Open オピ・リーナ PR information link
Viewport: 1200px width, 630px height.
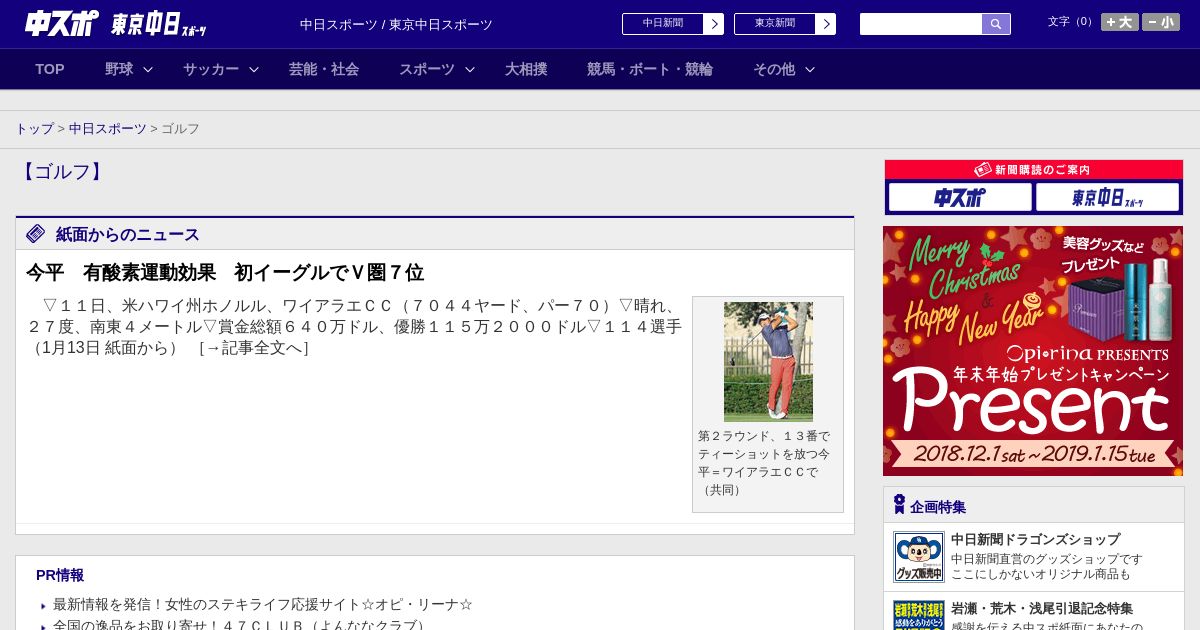(263, 605)
